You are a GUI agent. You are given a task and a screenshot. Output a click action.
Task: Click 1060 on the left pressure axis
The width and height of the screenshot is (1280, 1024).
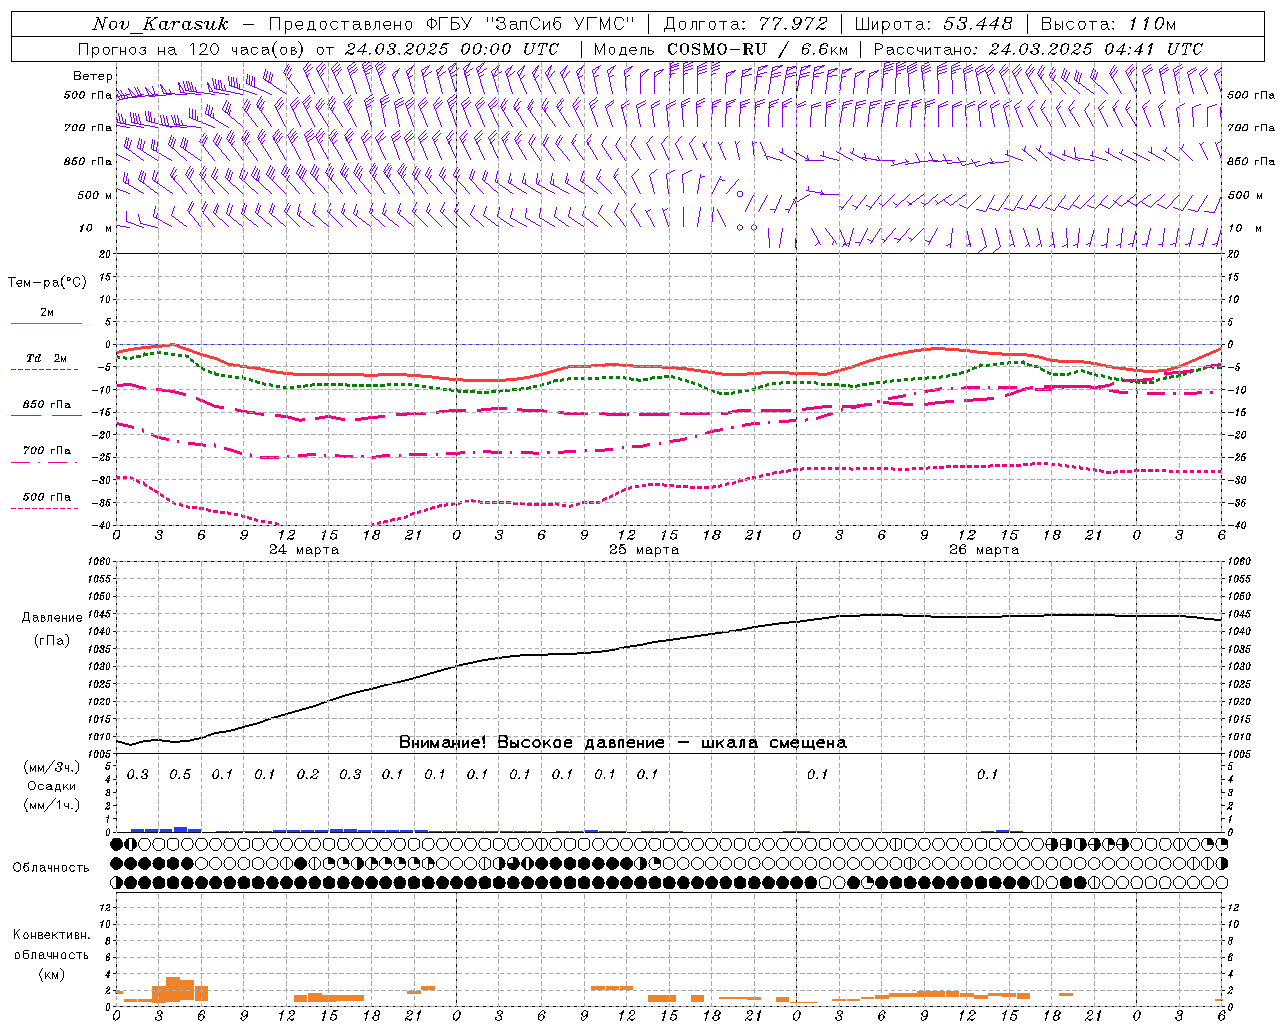pos(98,562)
